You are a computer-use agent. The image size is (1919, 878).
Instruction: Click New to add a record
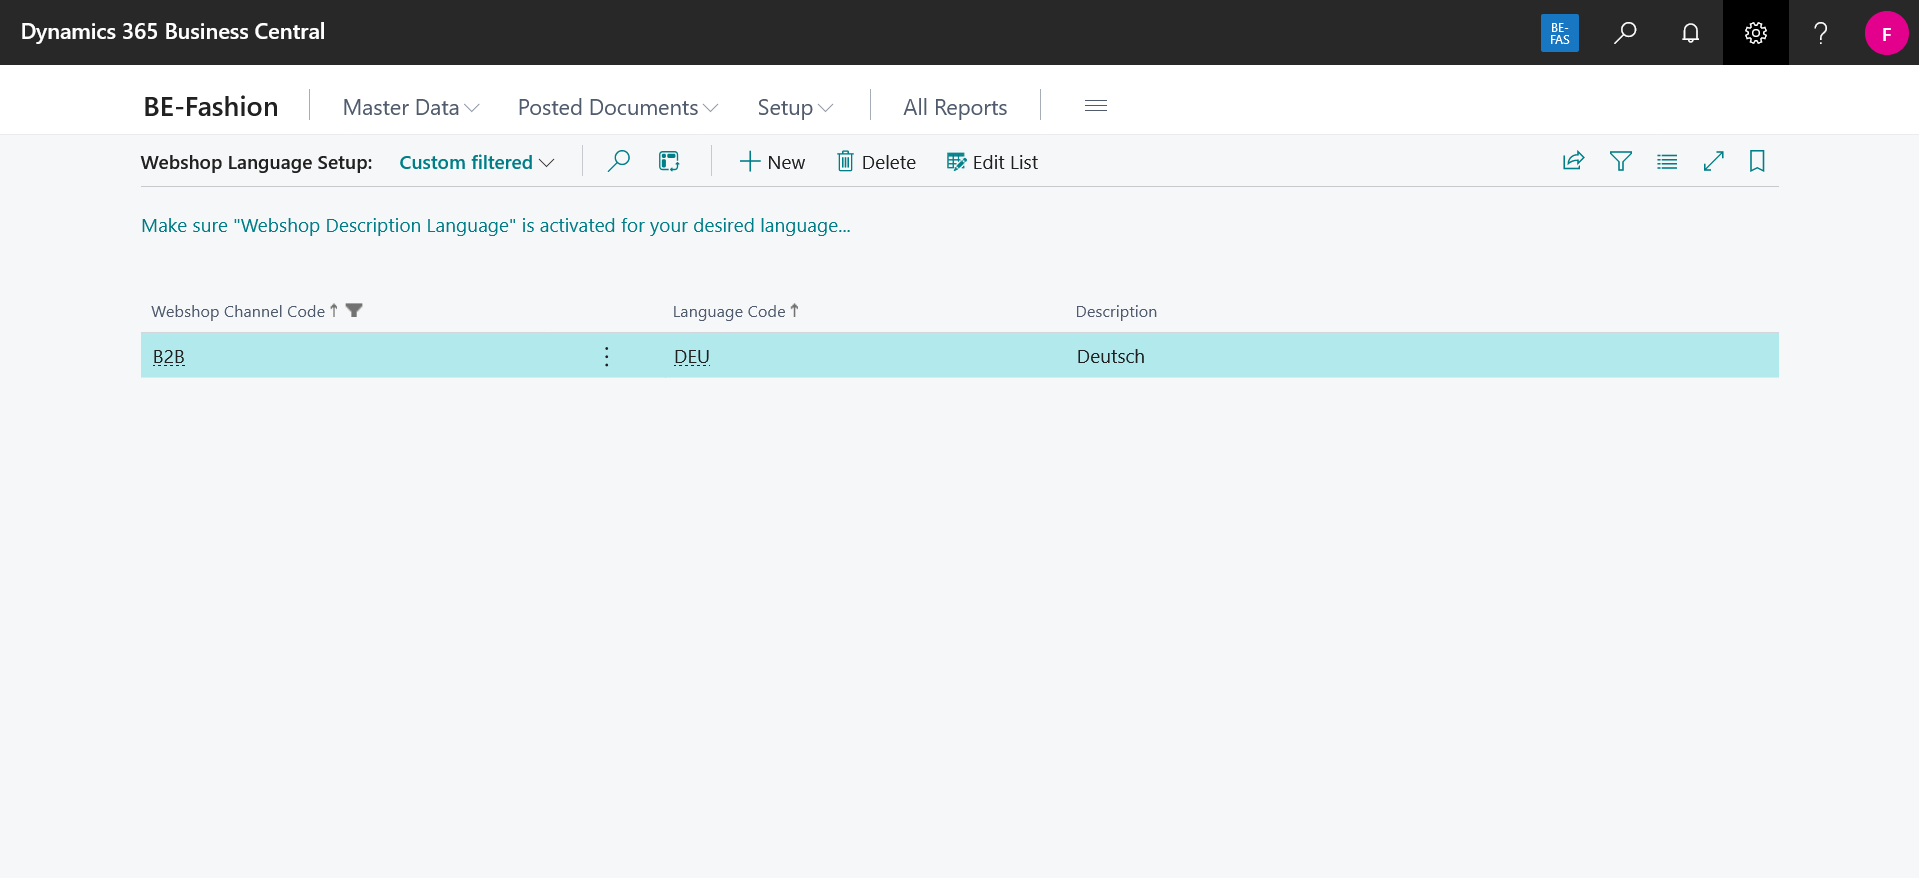pyautogui.click(x=772, y=162)
